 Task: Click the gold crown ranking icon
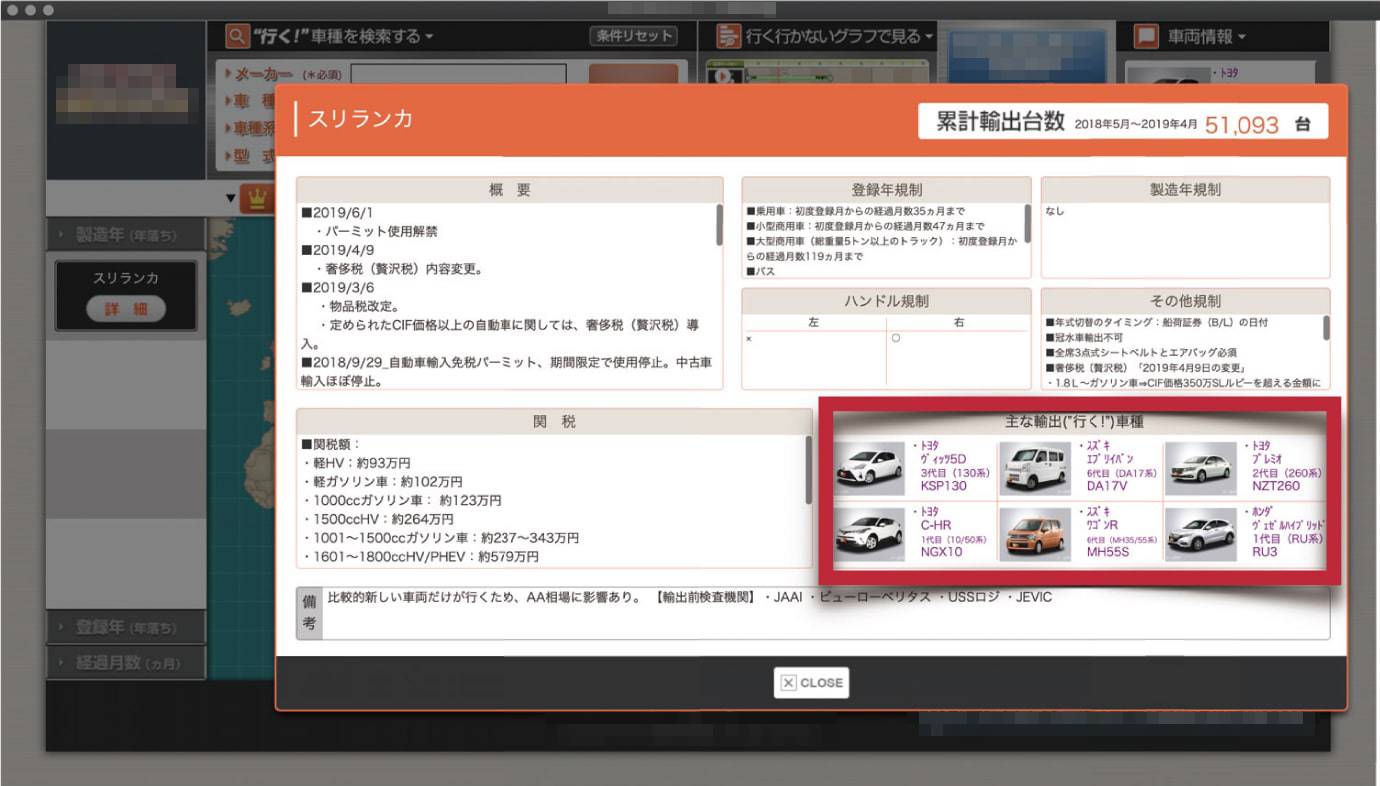click(x=259, y=199)
